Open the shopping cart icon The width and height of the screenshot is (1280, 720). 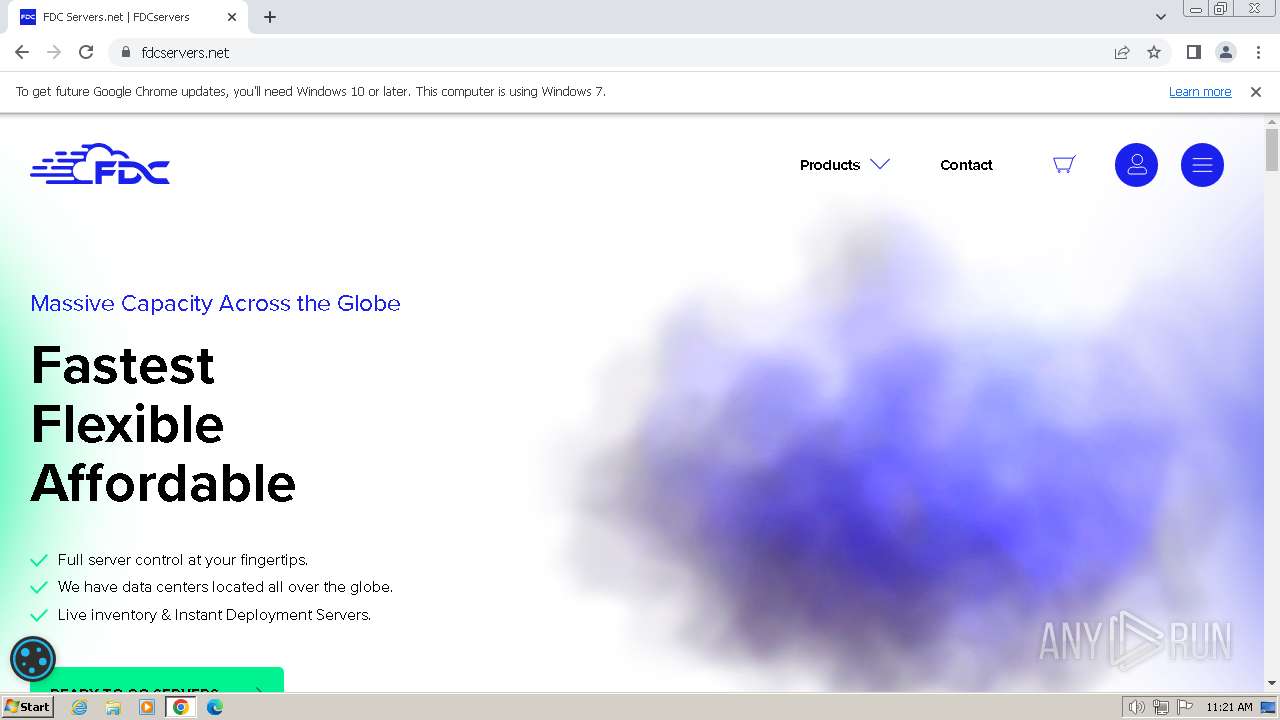coord(1064,165)
